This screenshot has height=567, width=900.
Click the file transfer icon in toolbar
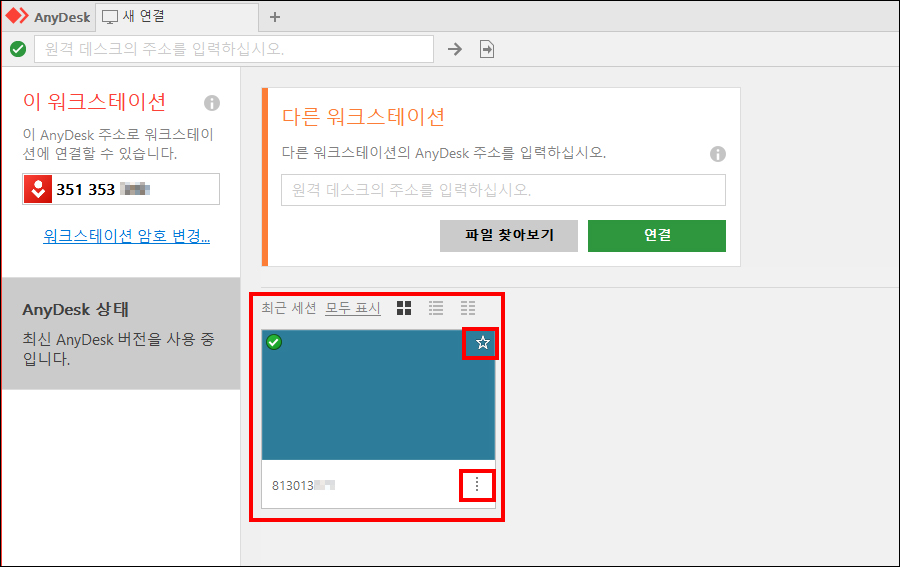coord(487,49)
